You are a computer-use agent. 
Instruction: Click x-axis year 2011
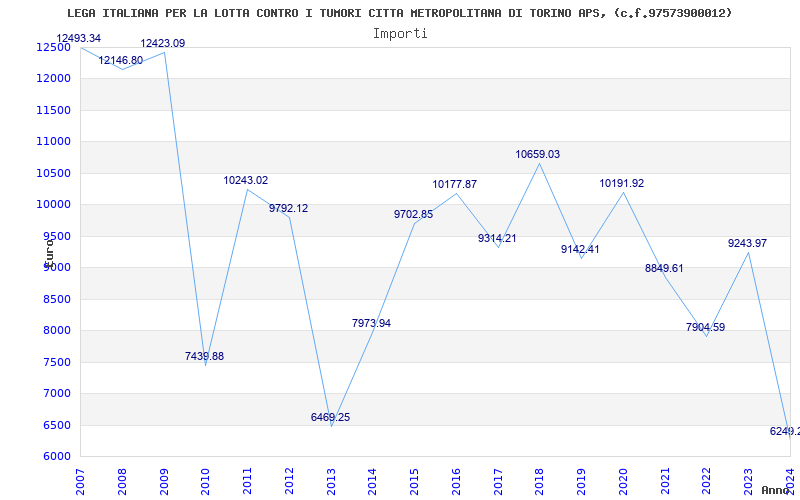click(x=247, y=482)
